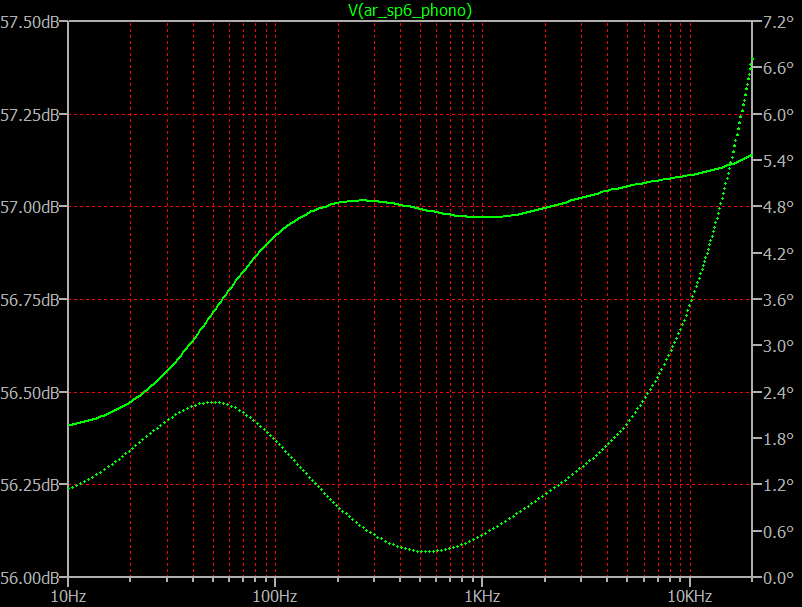Click the 3.6° phase axis label
Viewport: 802px width, 607px height.
coord(778,300)
